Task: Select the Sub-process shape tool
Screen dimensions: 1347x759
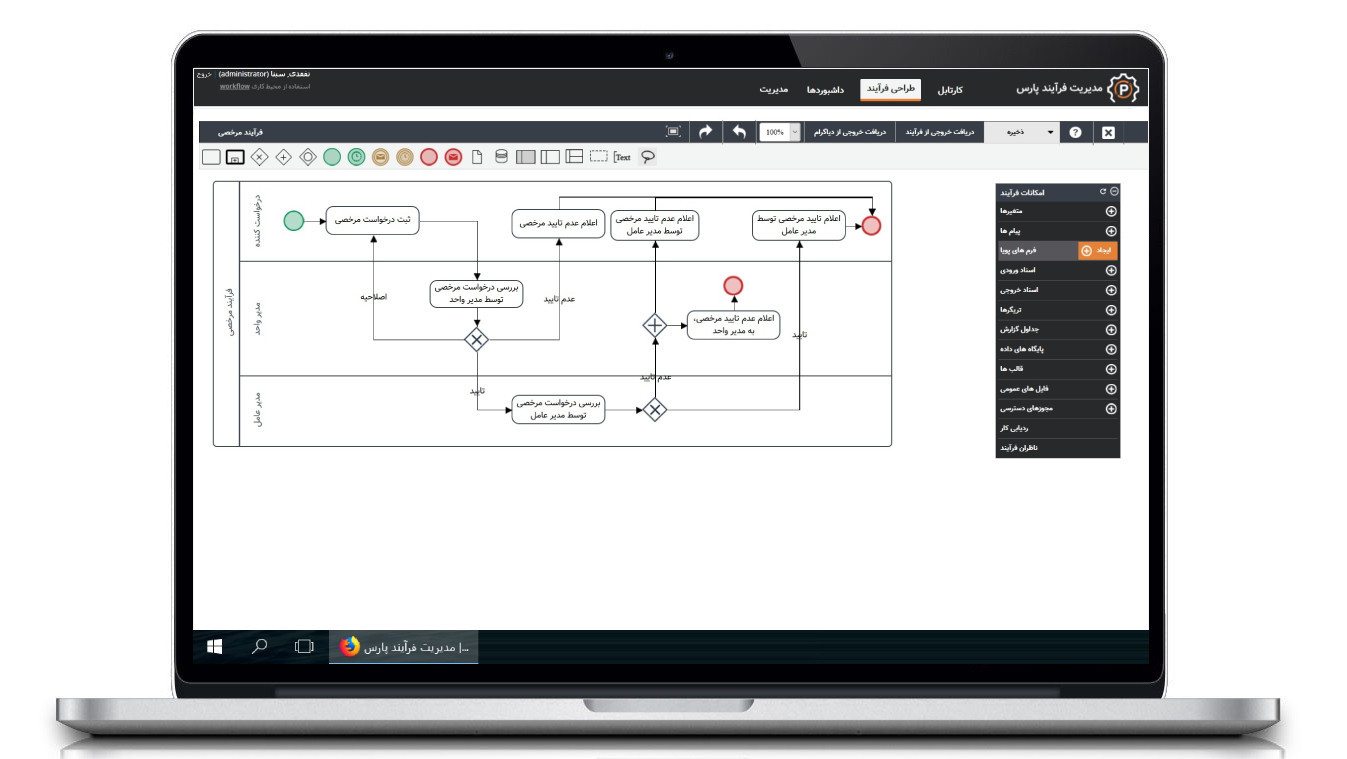Action: click(235, 157)
